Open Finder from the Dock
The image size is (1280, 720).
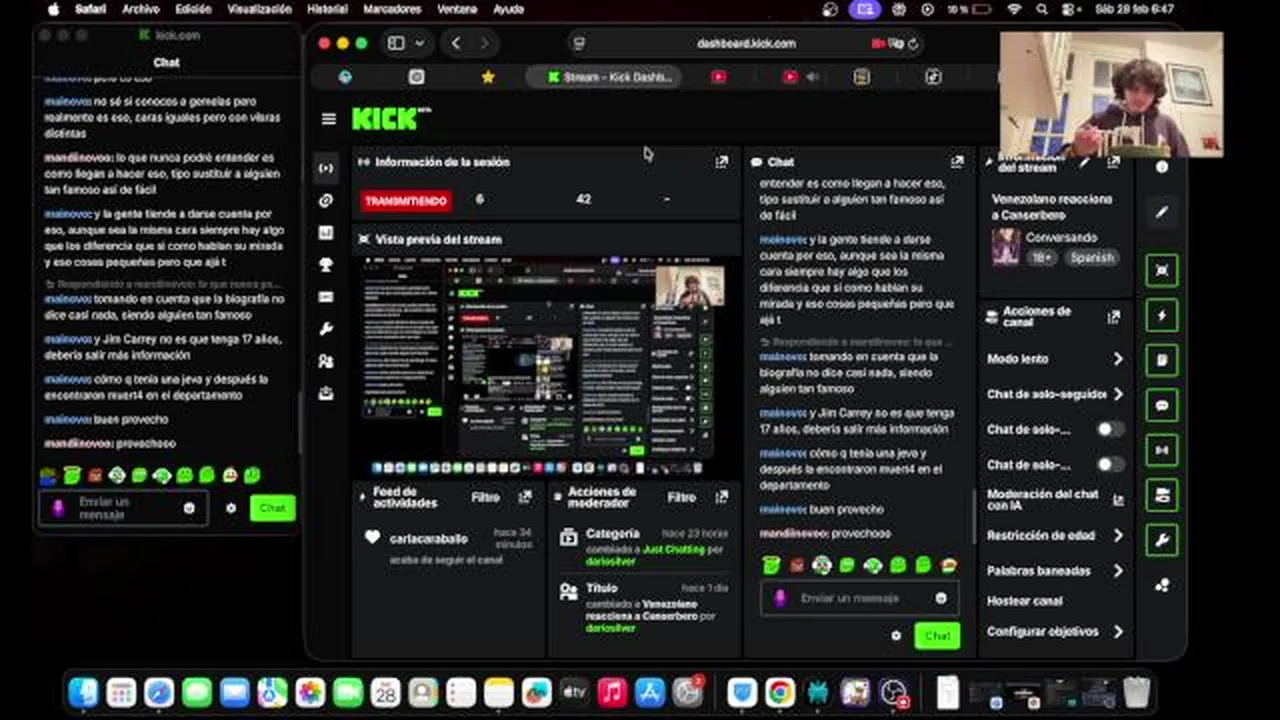click(84, 692)
